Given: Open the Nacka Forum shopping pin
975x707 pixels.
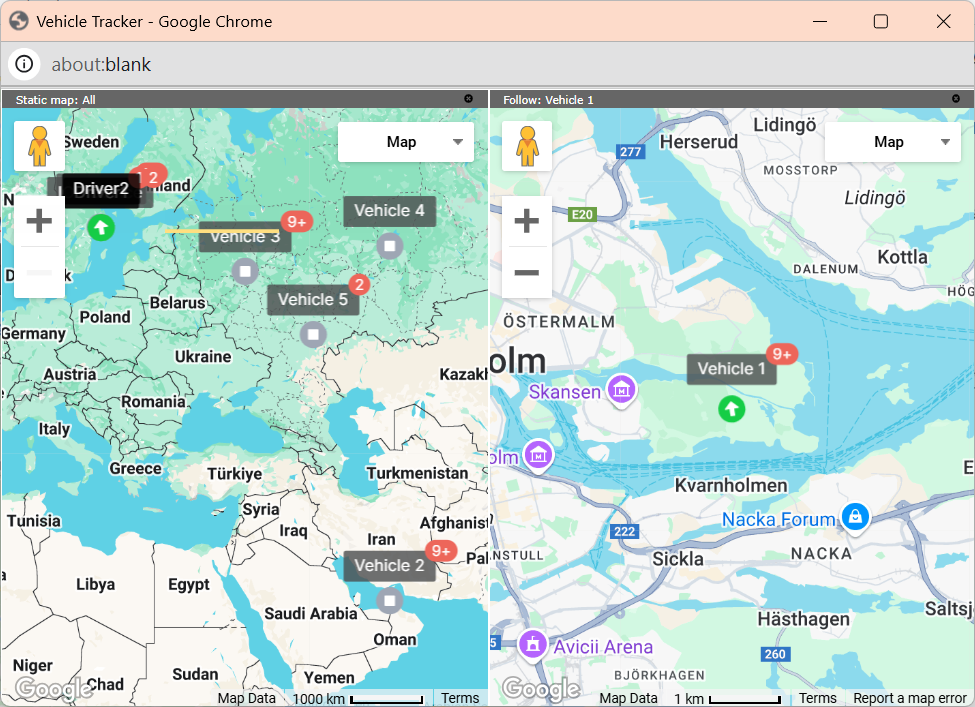Looking at the screenshot, I should (x=855, y=517).
